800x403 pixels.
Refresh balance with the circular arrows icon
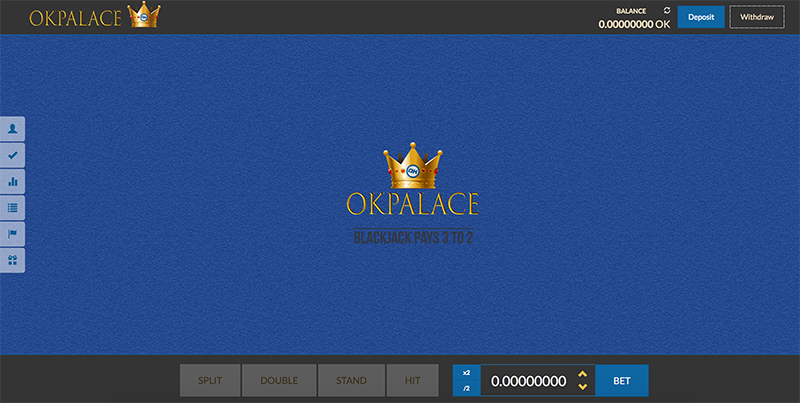pos(666,10)
